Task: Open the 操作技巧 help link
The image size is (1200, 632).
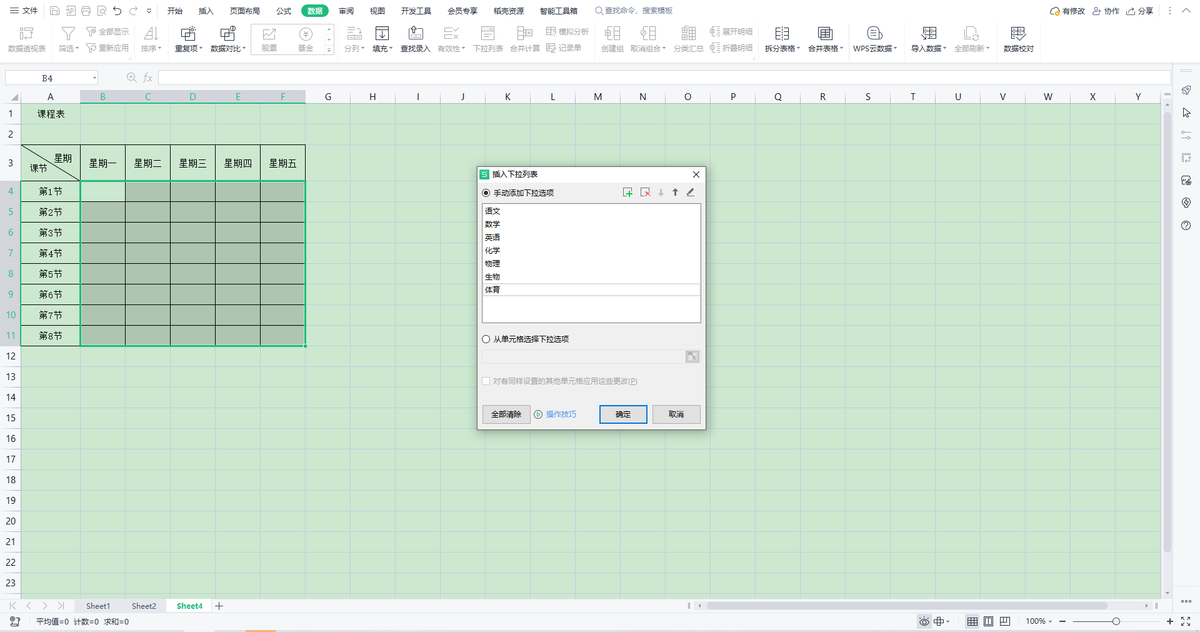Action: [x=560, y=414]
